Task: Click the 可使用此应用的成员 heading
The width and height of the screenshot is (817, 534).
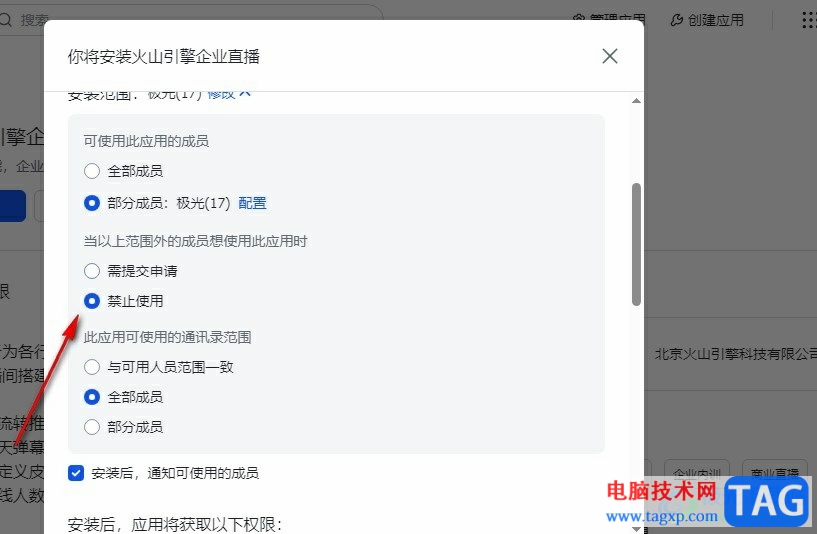Action: click(146, 141)
